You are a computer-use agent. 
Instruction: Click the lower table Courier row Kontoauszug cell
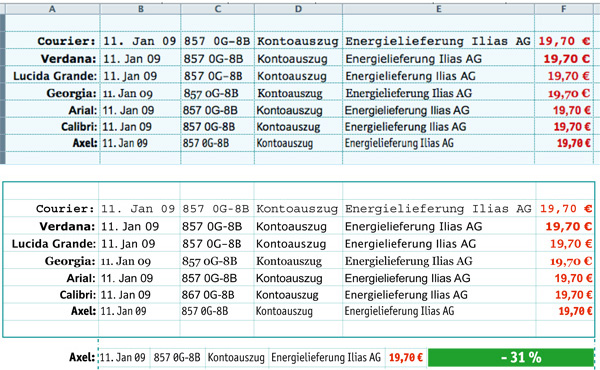298,209
